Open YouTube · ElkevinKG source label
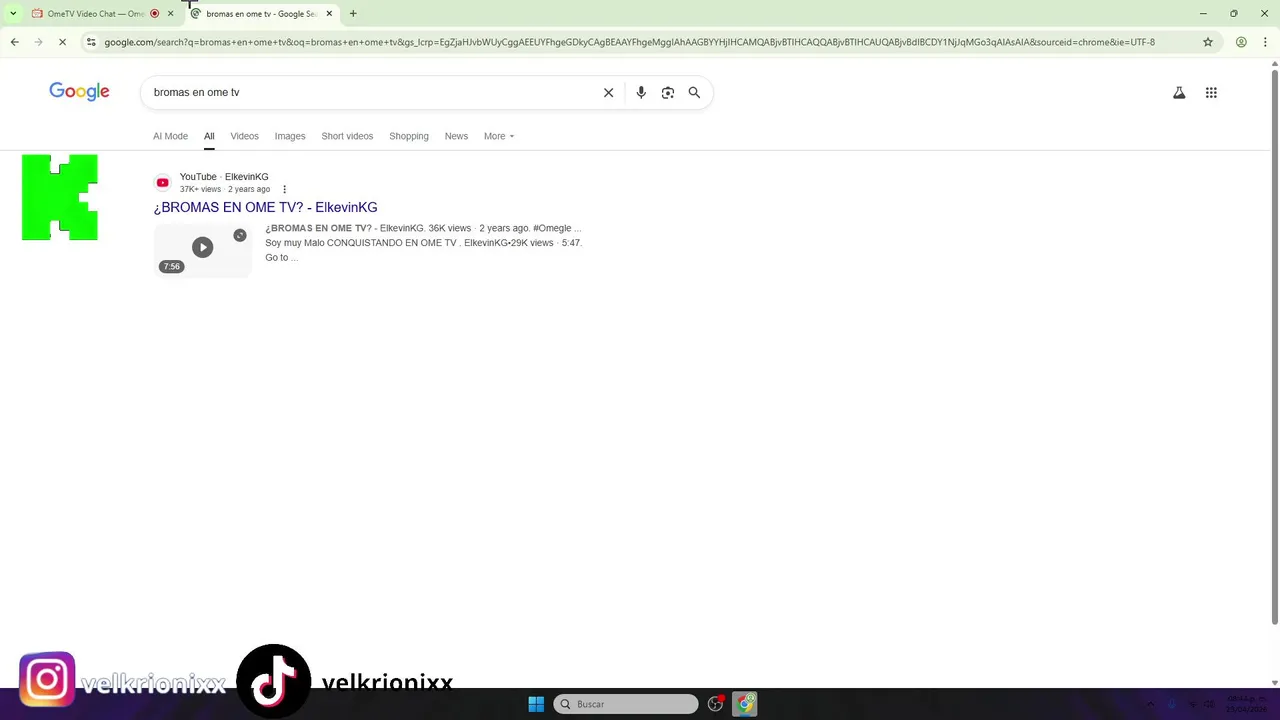 pos(224,177)
